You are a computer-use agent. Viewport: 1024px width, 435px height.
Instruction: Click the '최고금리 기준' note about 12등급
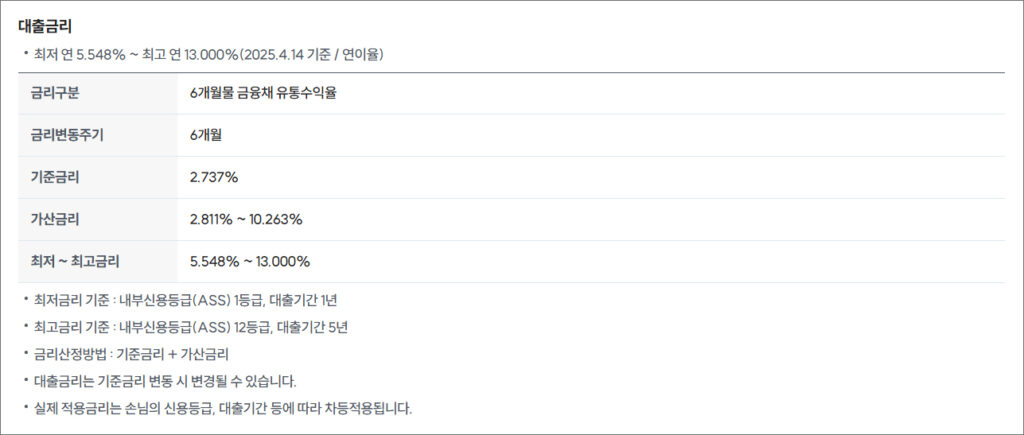190,327
